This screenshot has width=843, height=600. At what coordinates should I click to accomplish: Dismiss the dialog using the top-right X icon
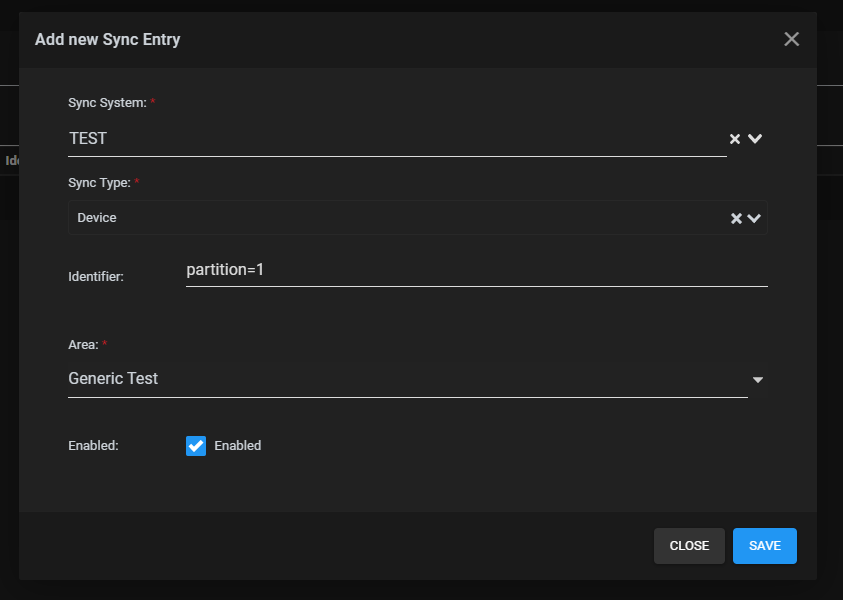point(791,39)
